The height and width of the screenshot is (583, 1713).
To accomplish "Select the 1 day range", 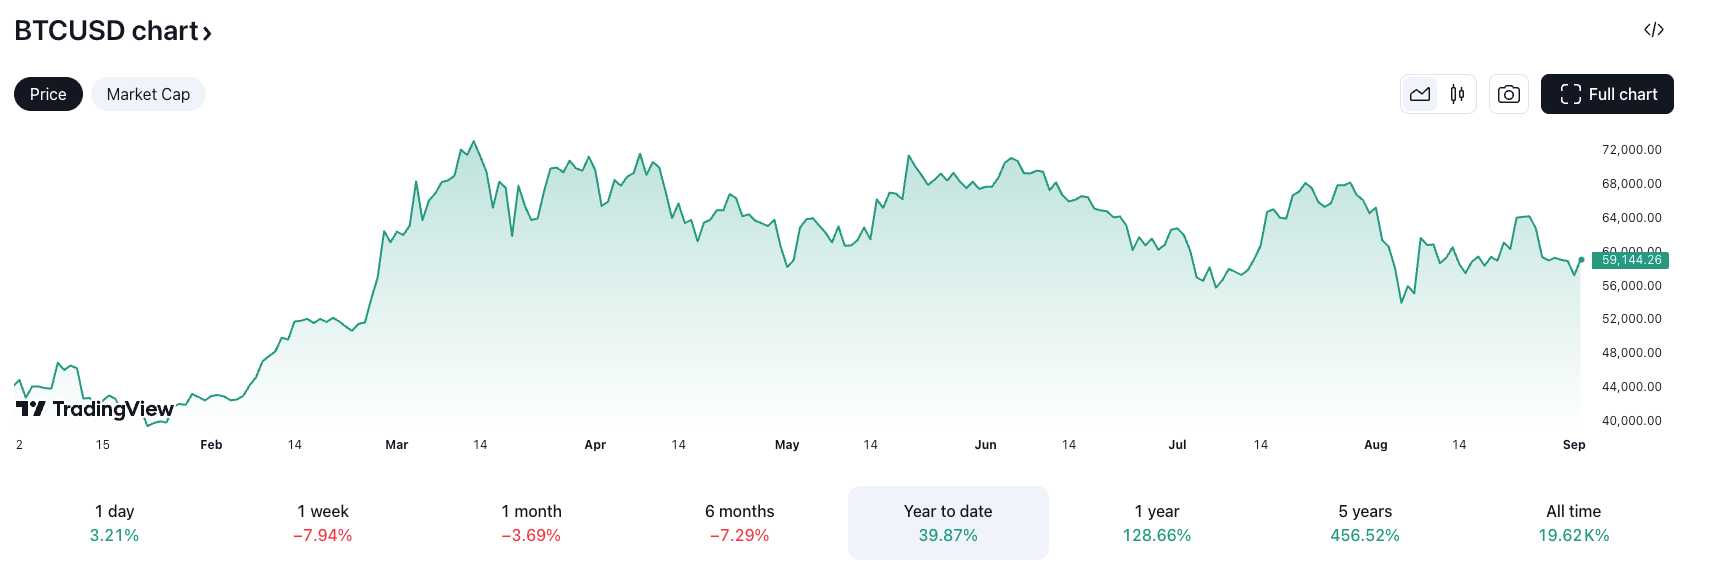I will pyautogui.click(x=114, y=523).
